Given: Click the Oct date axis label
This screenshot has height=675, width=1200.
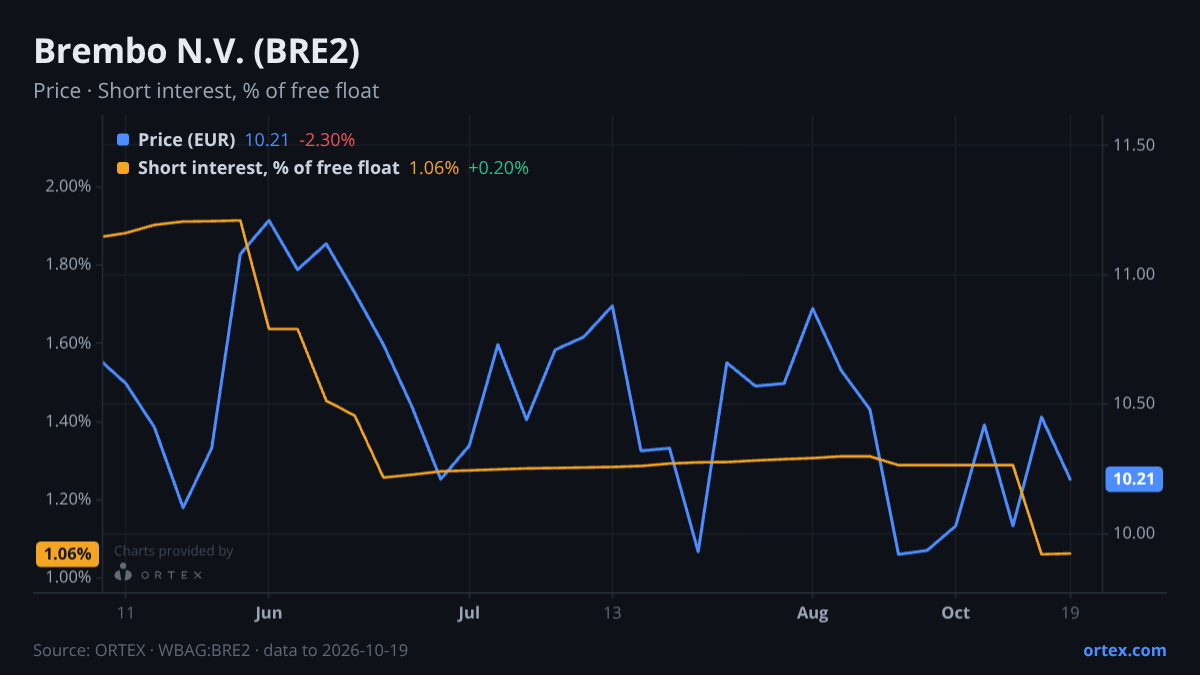Looking at the screenshot, I should coord(956,613).
